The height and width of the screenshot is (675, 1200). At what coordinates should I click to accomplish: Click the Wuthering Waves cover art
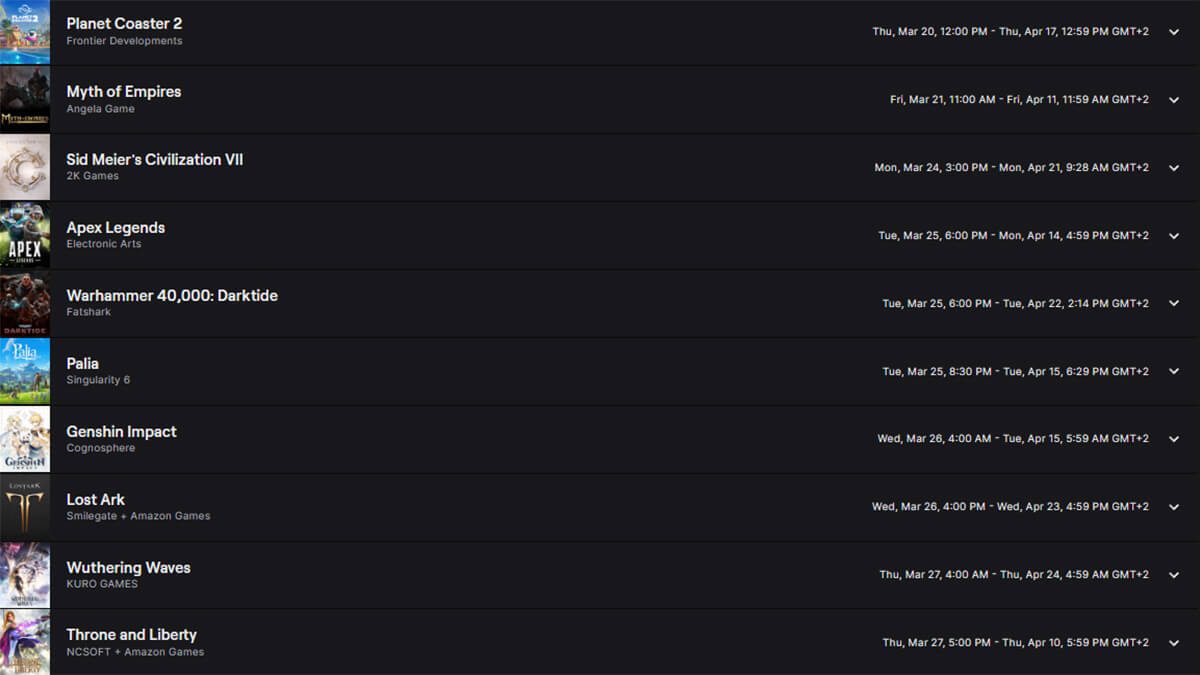pyautogui.click(x=25, y=575)
